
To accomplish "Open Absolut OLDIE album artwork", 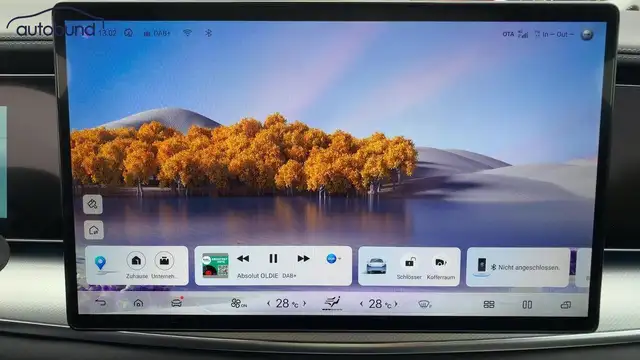I will (x=215, y=265).
